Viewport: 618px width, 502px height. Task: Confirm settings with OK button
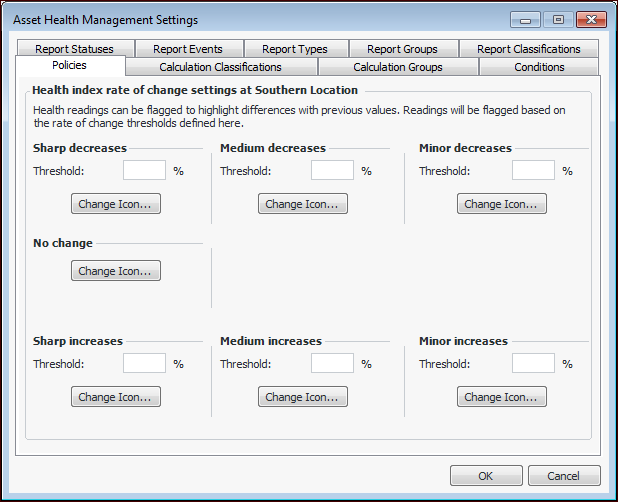click(486, 476)
